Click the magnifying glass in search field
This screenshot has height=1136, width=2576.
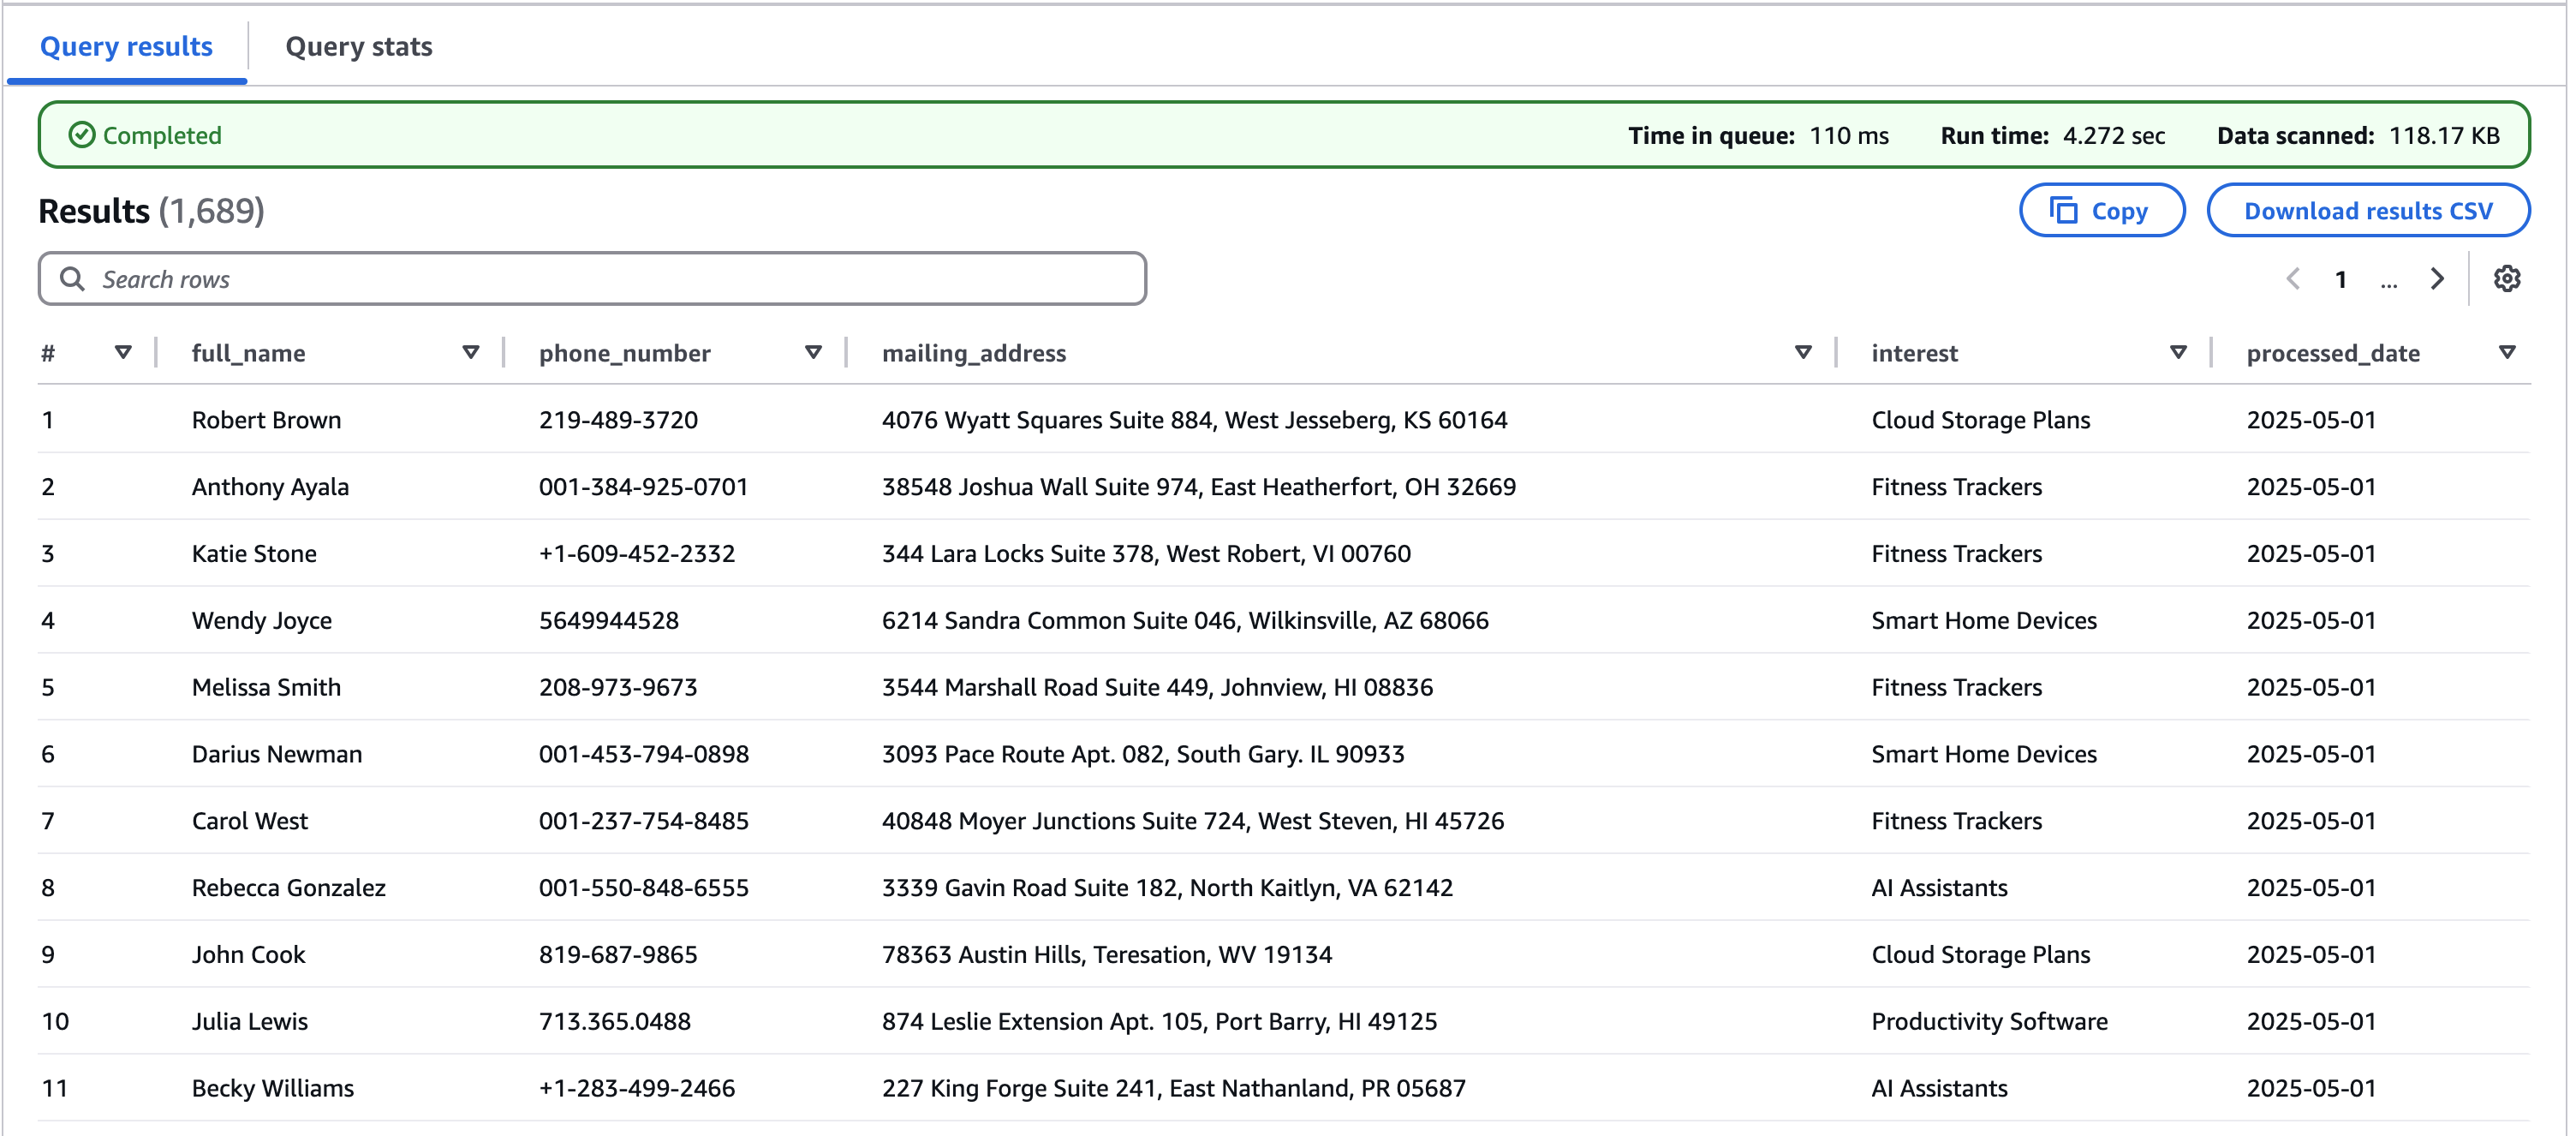coord(72,279)
